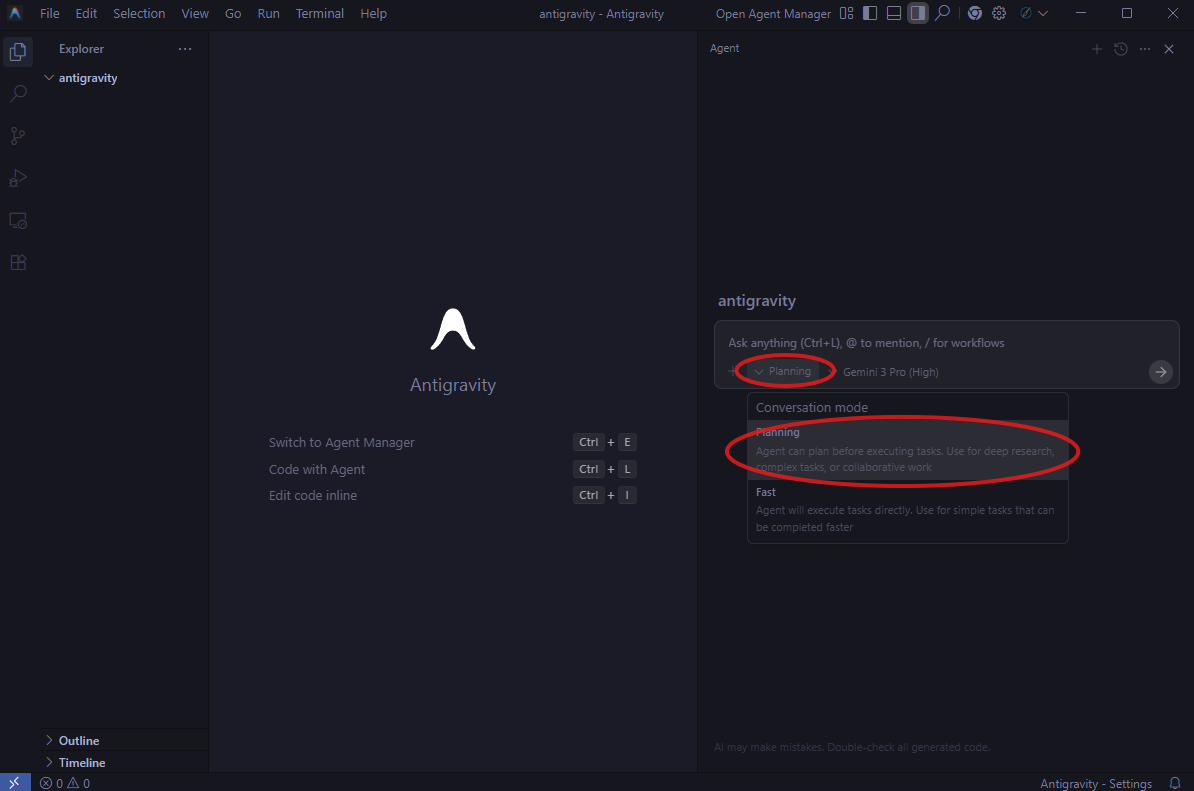This screenshot has width=1194, height=791.
Task: Select Planning conversation mode option
Action: coord(908,450)
